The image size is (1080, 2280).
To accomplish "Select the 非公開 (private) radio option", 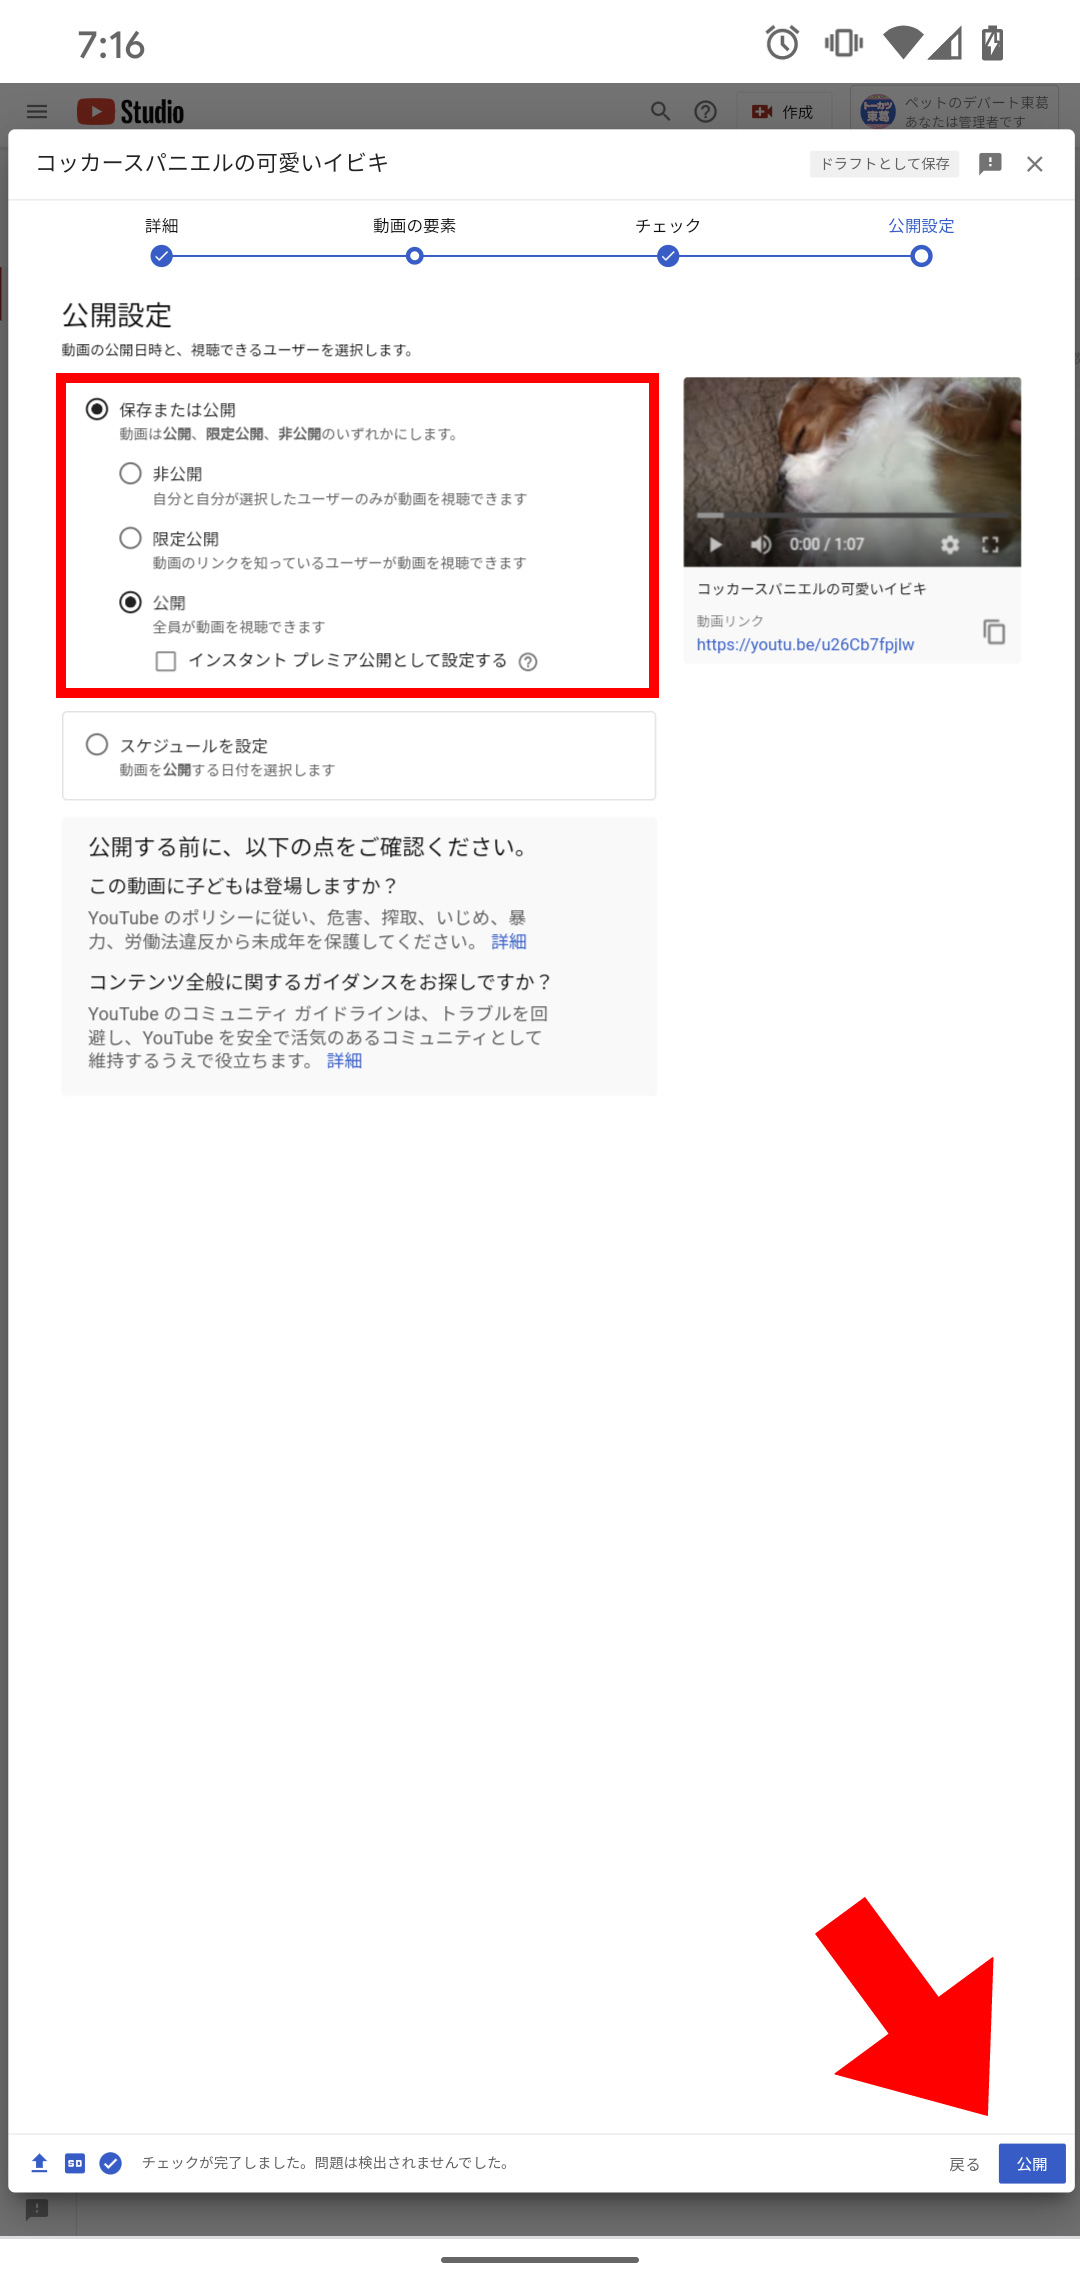I will pos(131,474).
